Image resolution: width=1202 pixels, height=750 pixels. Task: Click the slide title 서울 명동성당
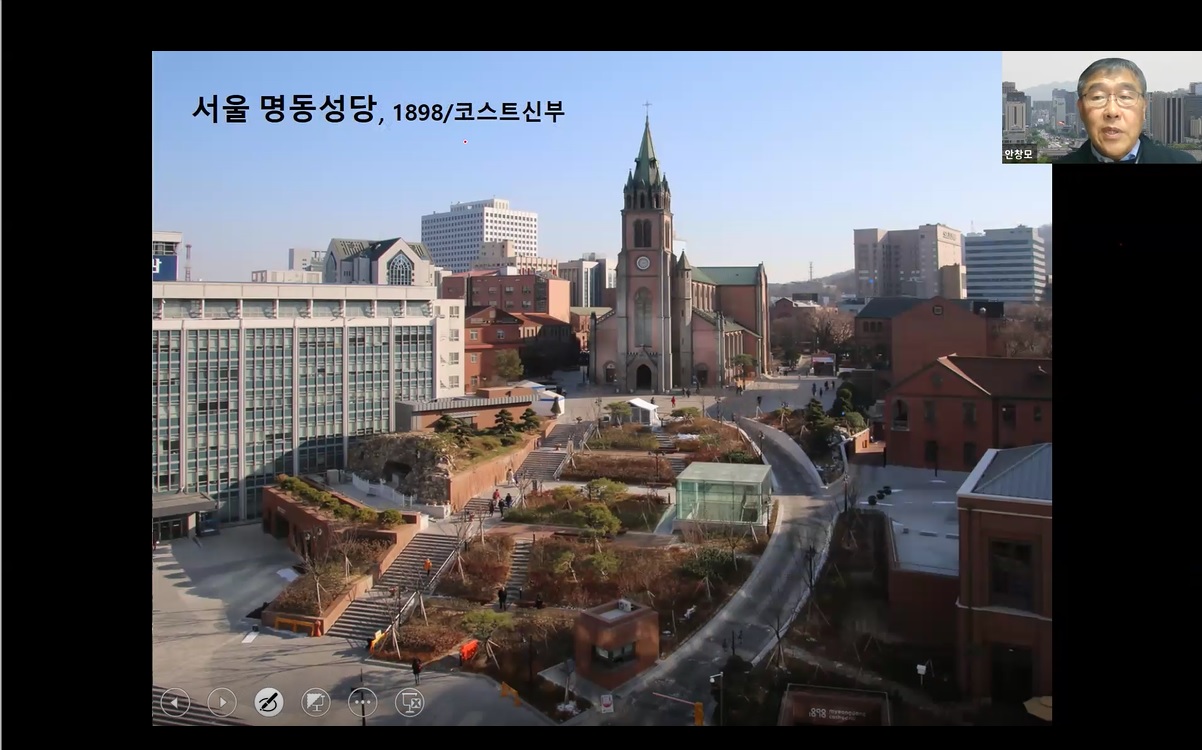(285, 109)
